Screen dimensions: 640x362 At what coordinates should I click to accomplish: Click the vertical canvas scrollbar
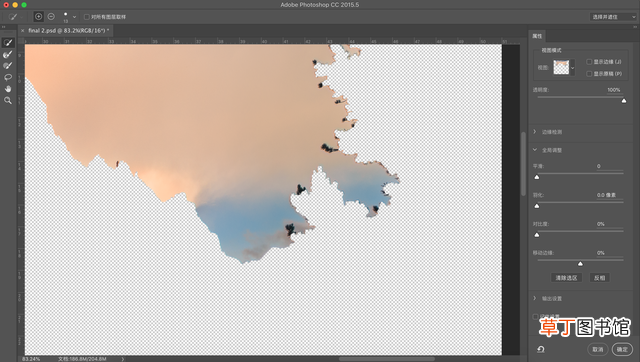tap(523, 163)
